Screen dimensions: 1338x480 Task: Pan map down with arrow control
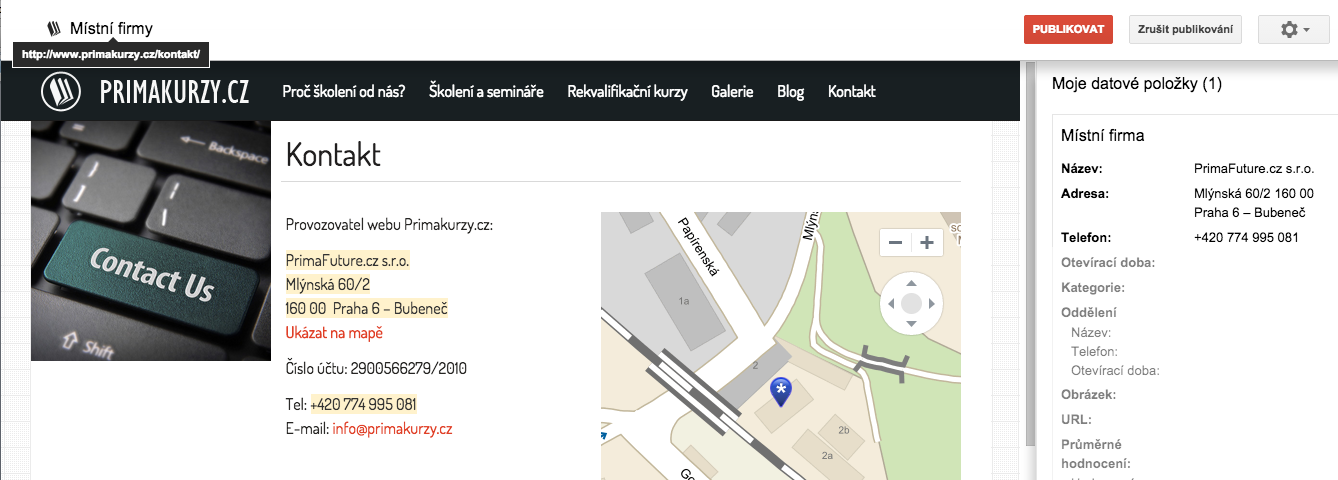(911, 324)
